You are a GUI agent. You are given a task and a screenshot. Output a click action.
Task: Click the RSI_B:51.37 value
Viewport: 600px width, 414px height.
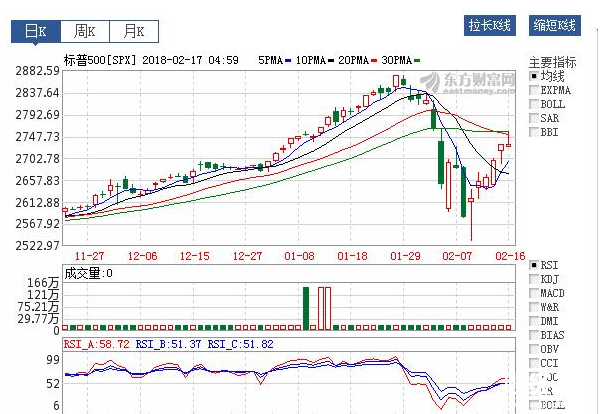tap(168, 344)
